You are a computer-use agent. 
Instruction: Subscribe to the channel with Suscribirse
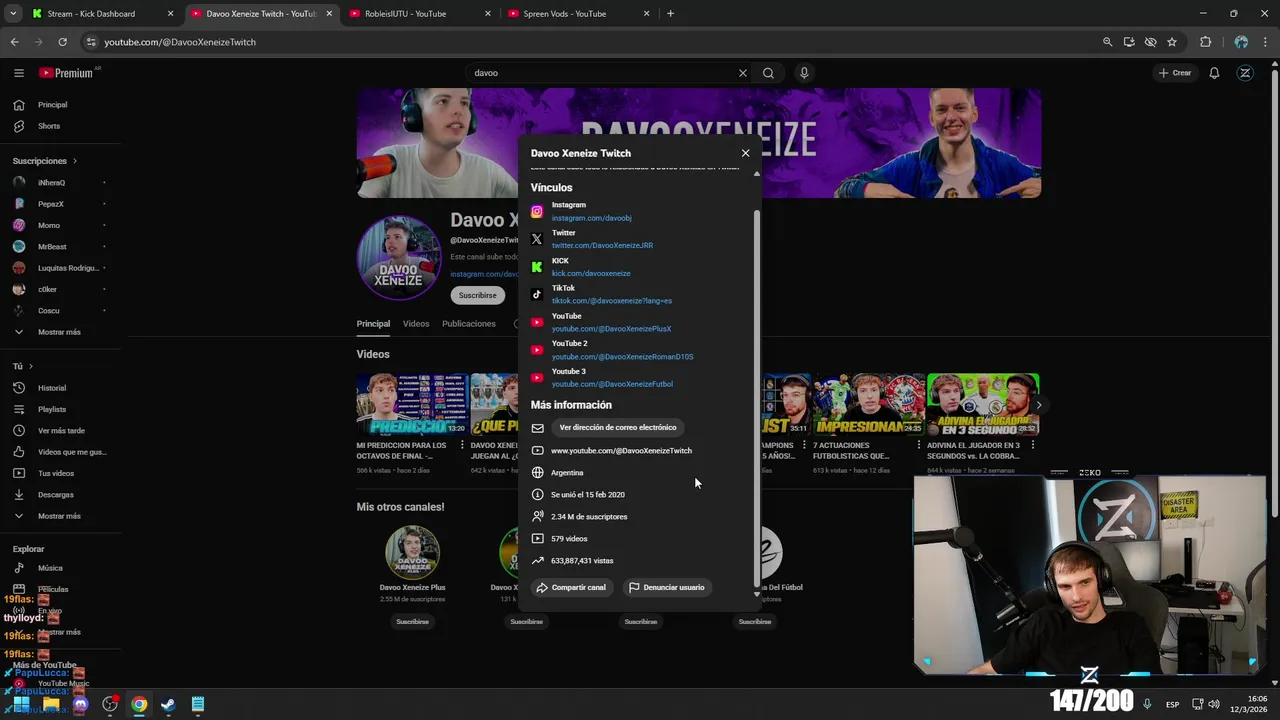tap(477, 295)
